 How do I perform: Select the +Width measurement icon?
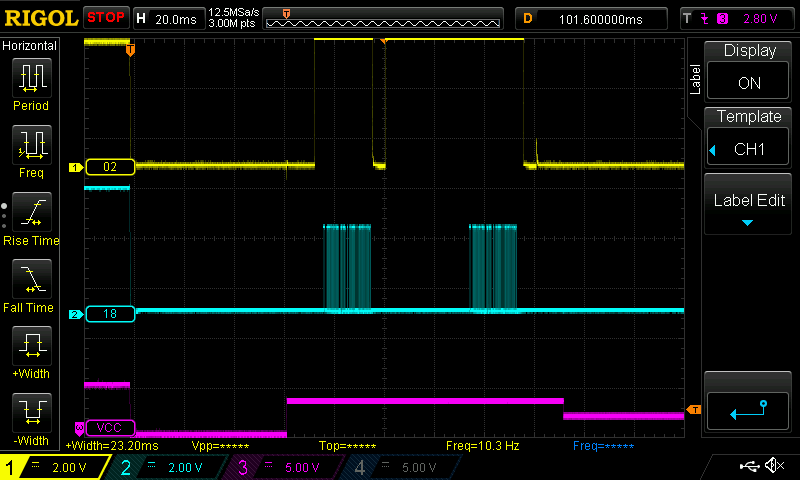coord(30,348)
